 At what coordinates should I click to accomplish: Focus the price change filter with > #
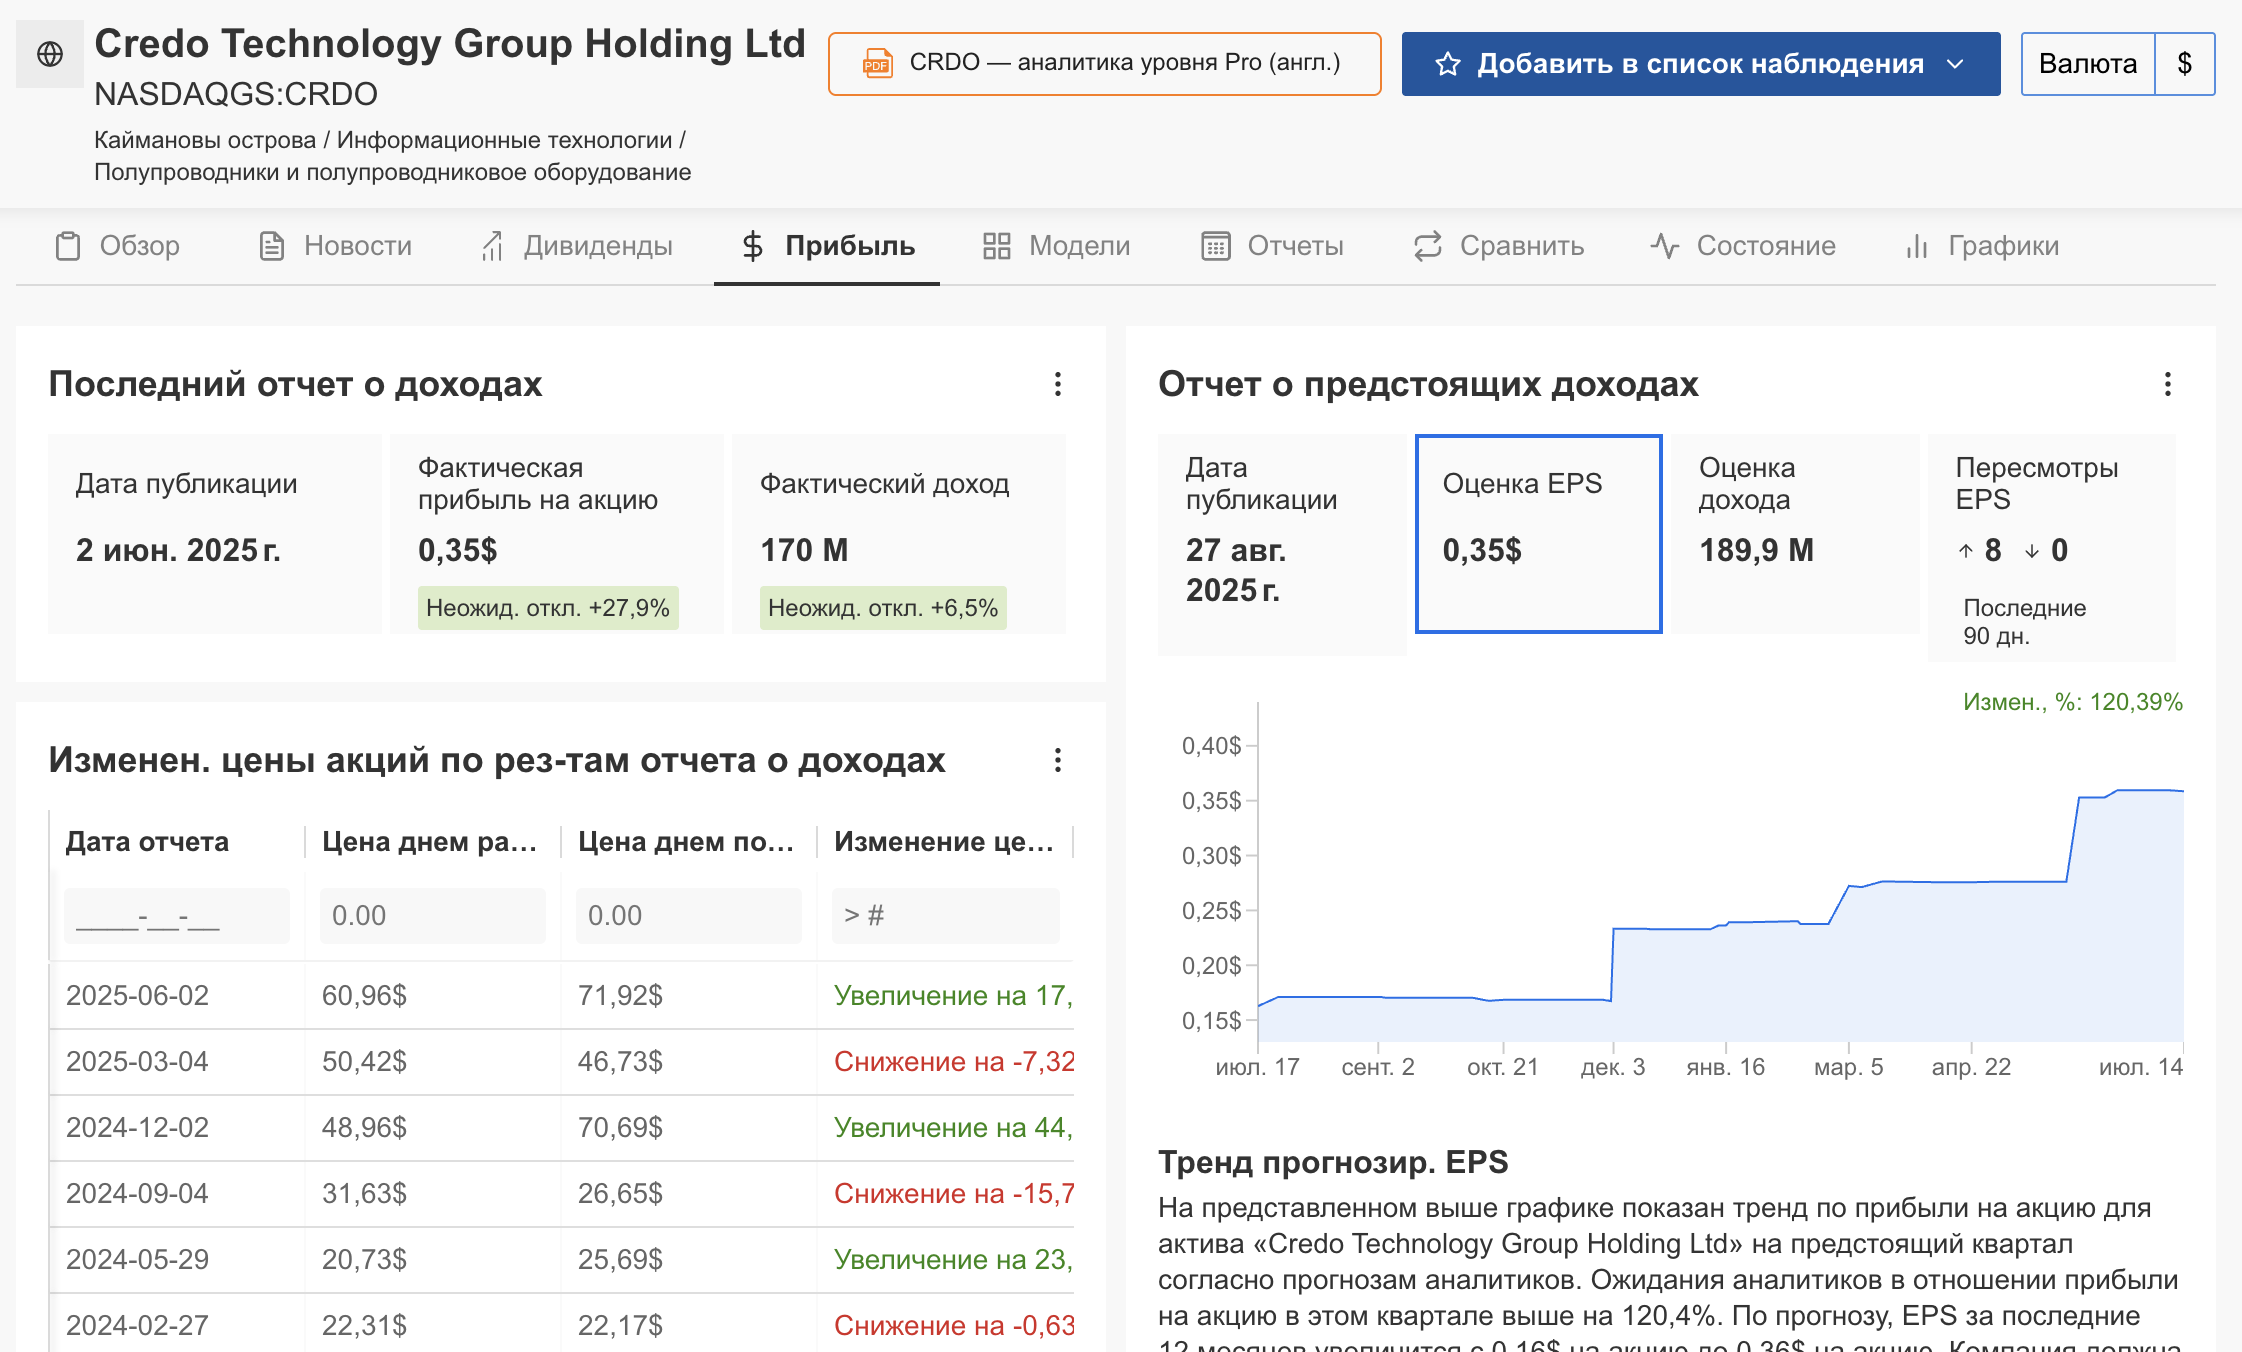[x=945, y=916]
